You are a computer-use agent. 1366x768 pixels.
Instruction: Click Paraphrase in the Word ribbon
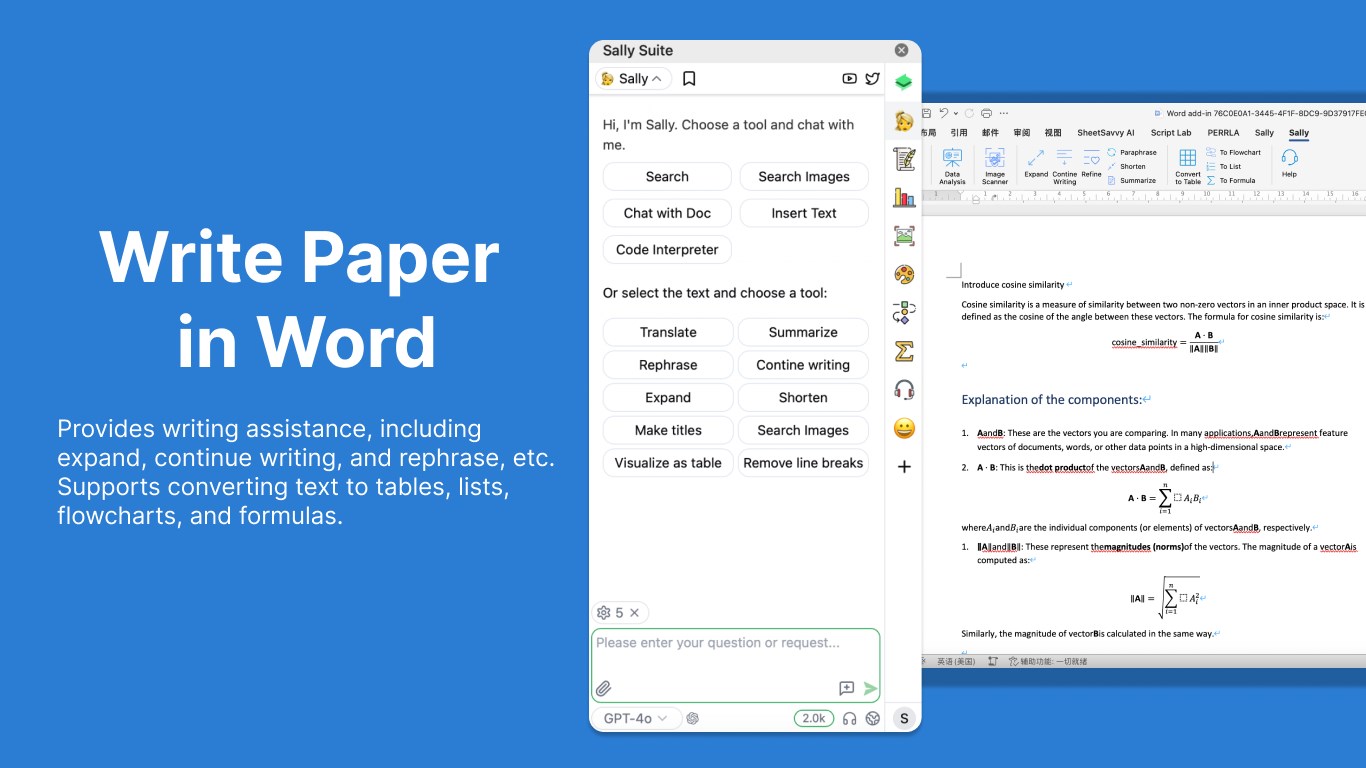[x=1132, y=152]
